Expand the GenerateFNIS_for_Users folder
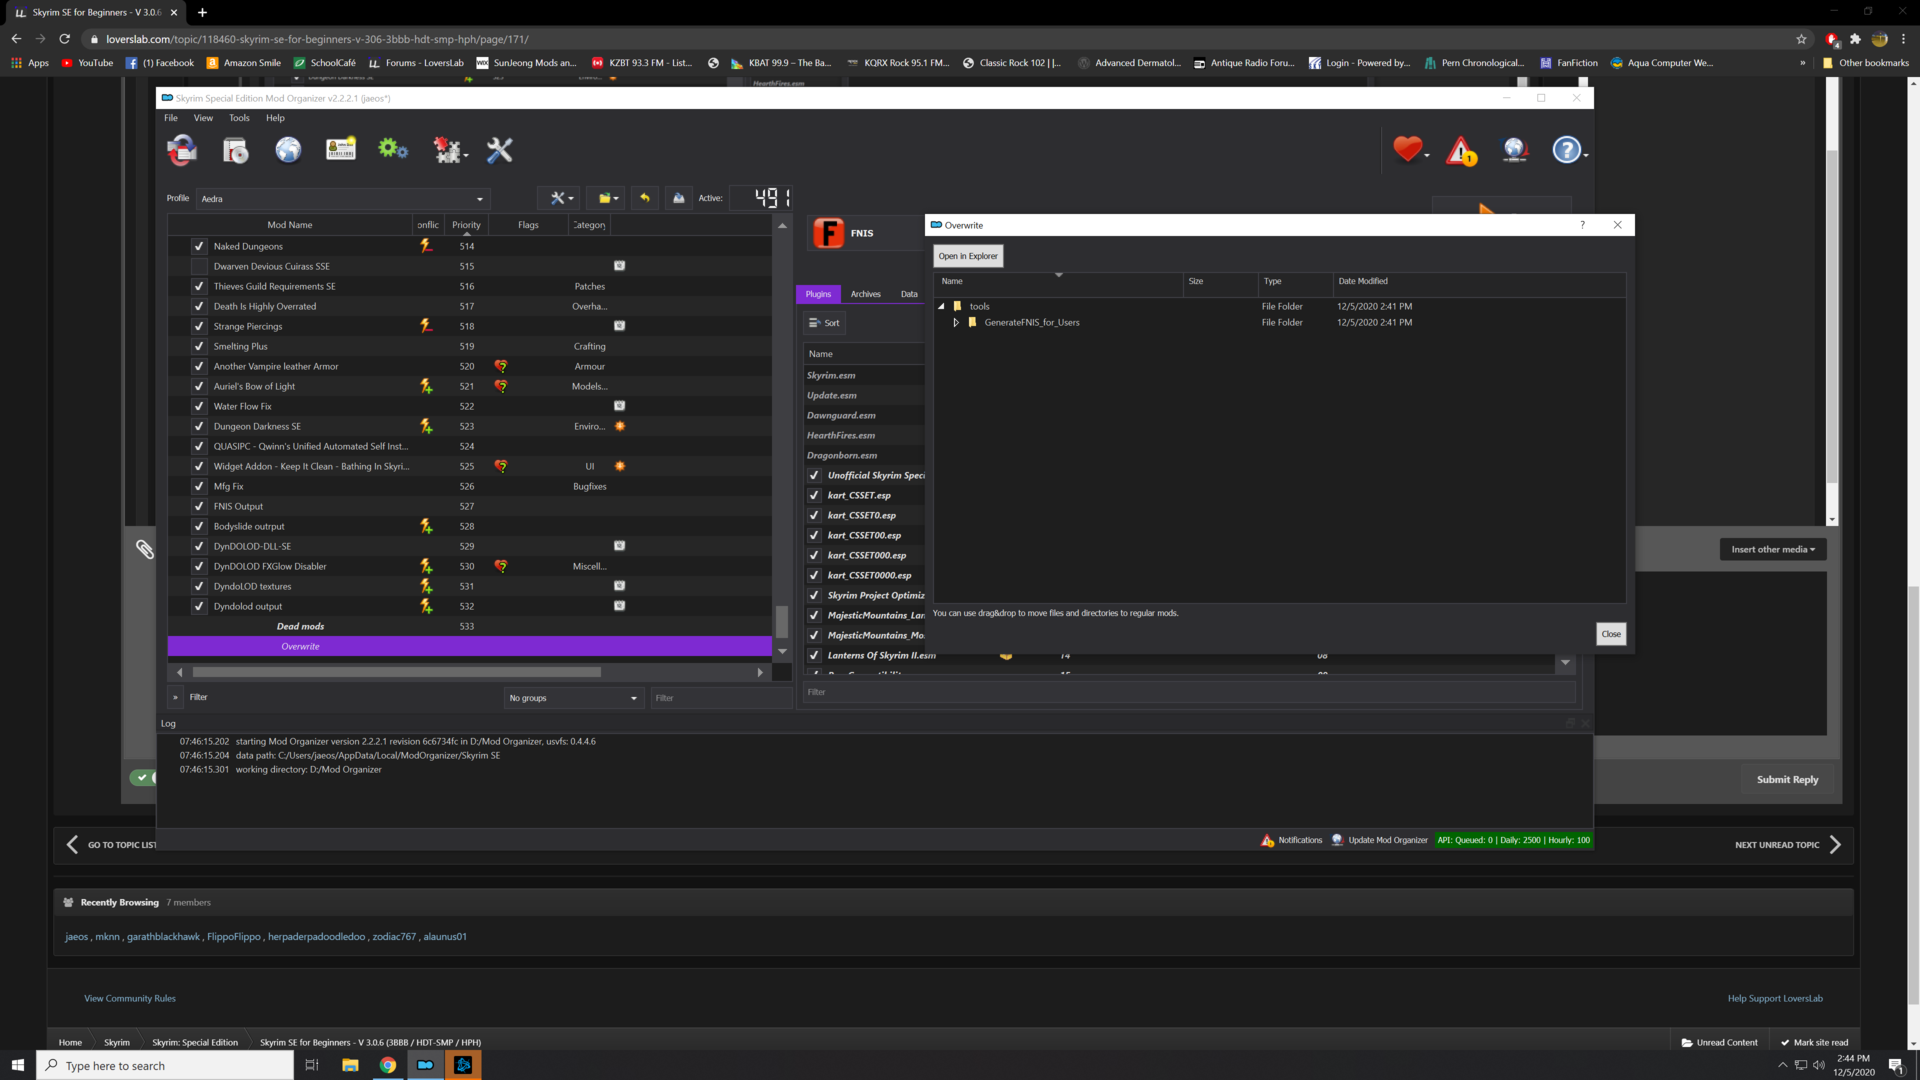This screenshot has height=1080, width=1920. pyautogui.click(x=956, y=323)
